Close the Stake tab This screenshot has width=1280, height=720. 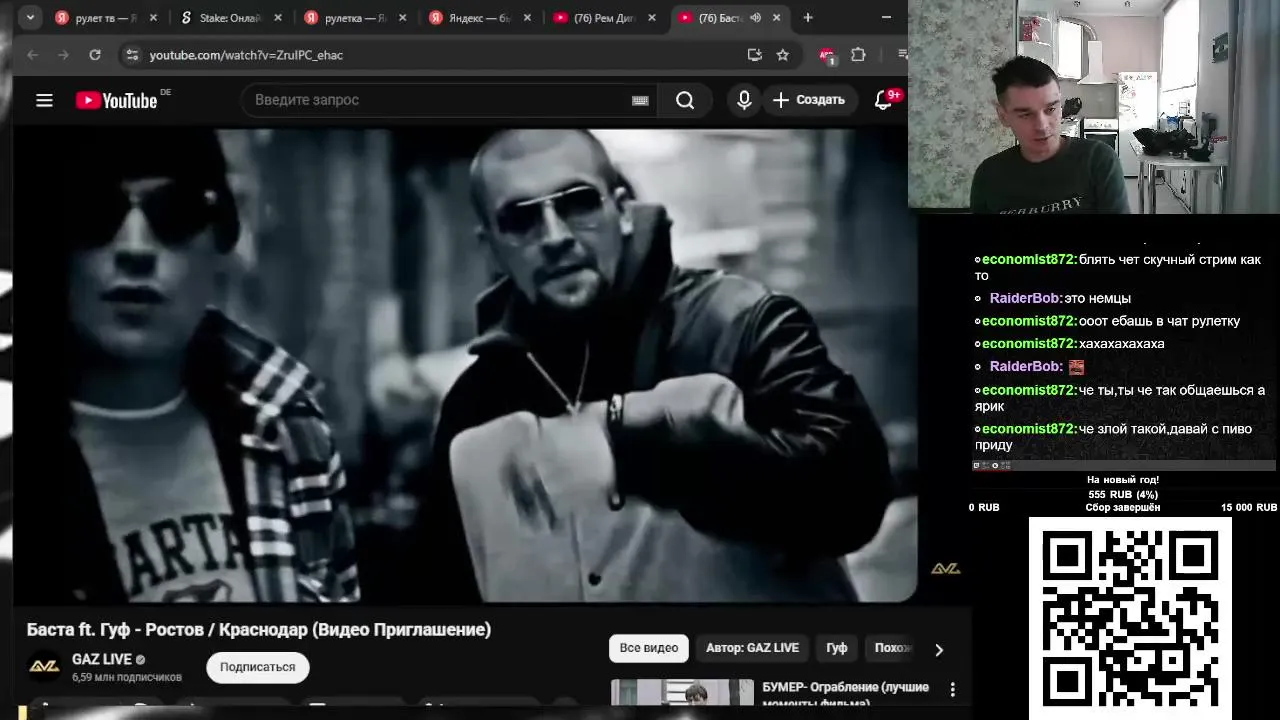[278, 17]
